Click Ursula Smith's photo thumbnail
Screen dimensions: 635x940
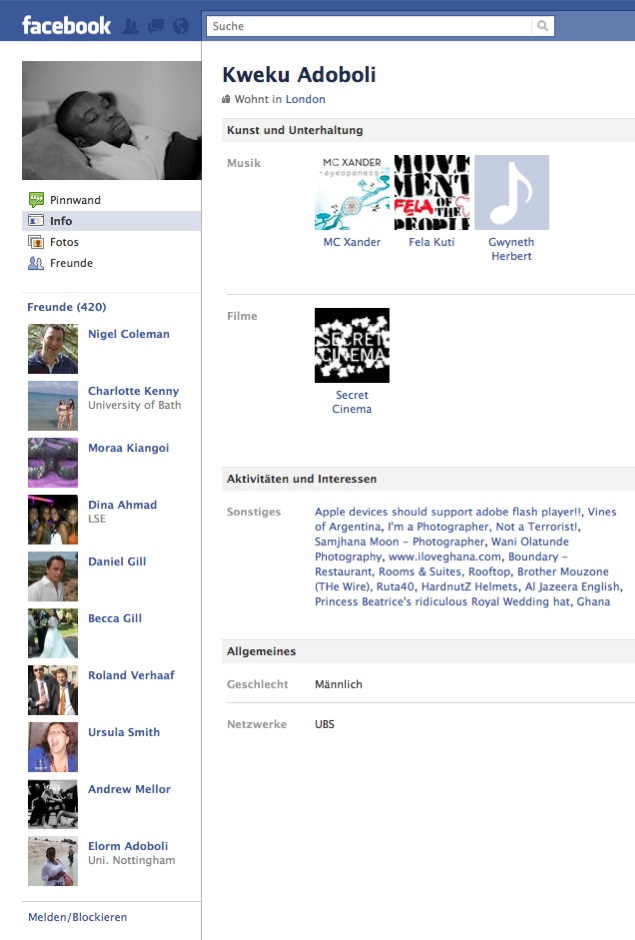coord(53,748)
